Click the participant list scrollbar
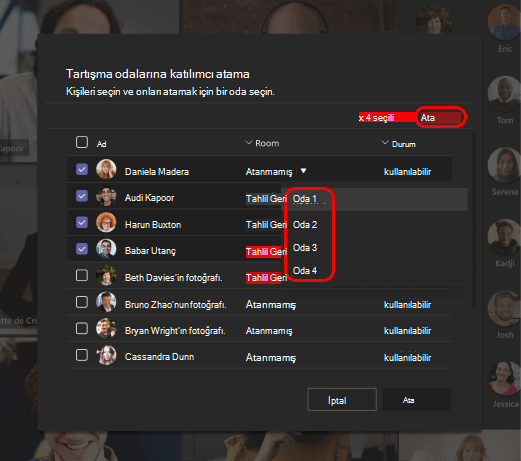 click(474, 219)
